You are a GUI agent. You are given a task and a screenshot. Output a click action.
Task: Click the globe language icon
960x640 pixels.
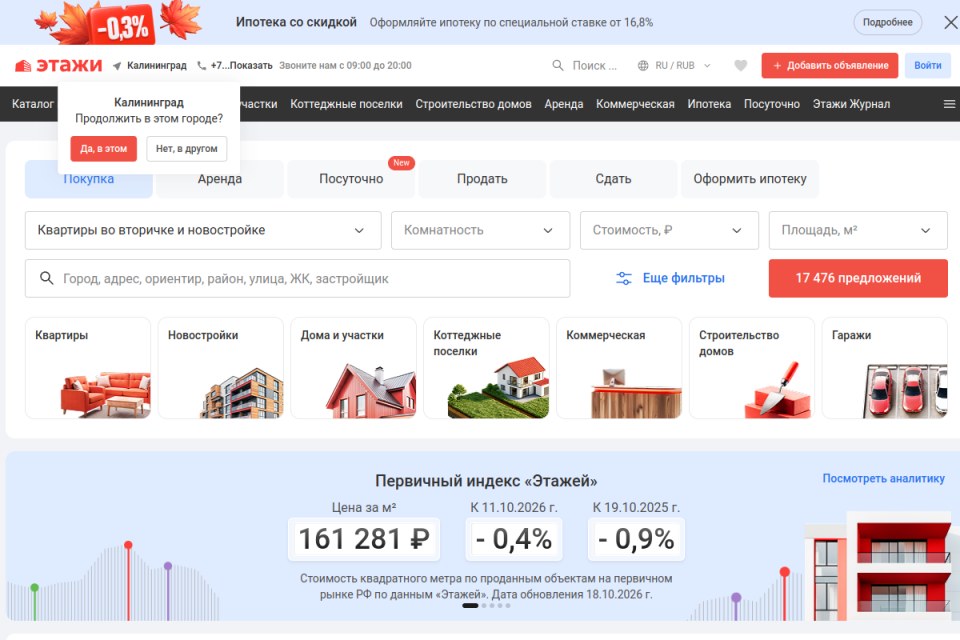click(x=643, y=66)
